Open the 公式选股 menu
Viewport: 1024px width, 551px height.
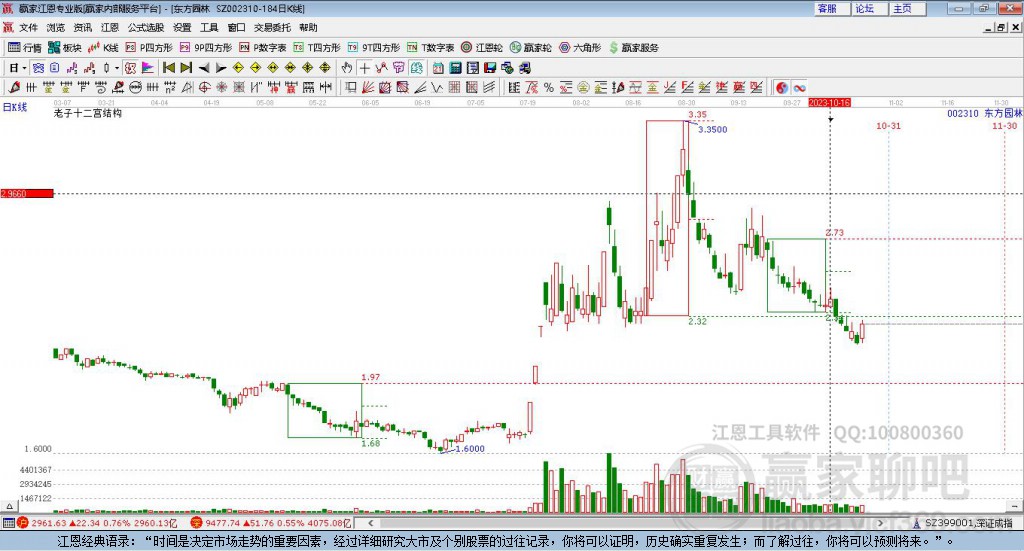(x=146, y=27)
